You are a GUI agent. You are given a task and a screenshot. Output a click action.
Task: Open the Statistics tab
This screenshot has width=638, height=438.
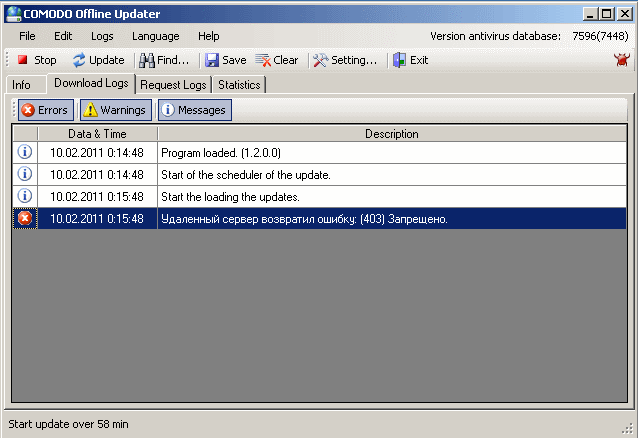click(239, 85)
